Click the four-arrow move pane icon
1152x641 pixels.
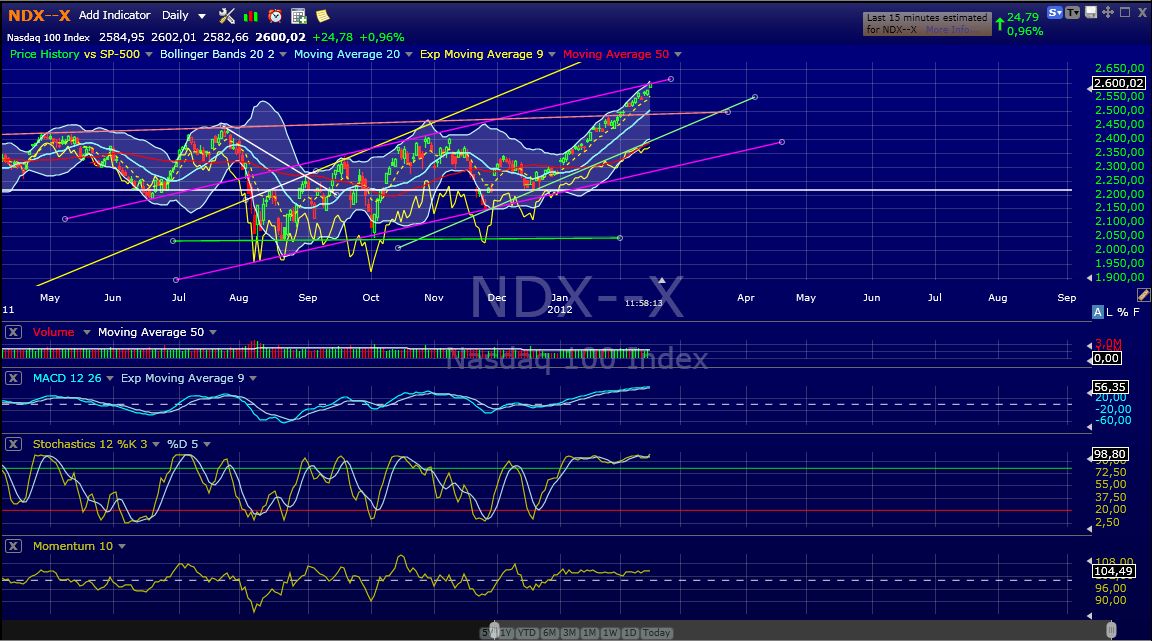coord(1108,12)
